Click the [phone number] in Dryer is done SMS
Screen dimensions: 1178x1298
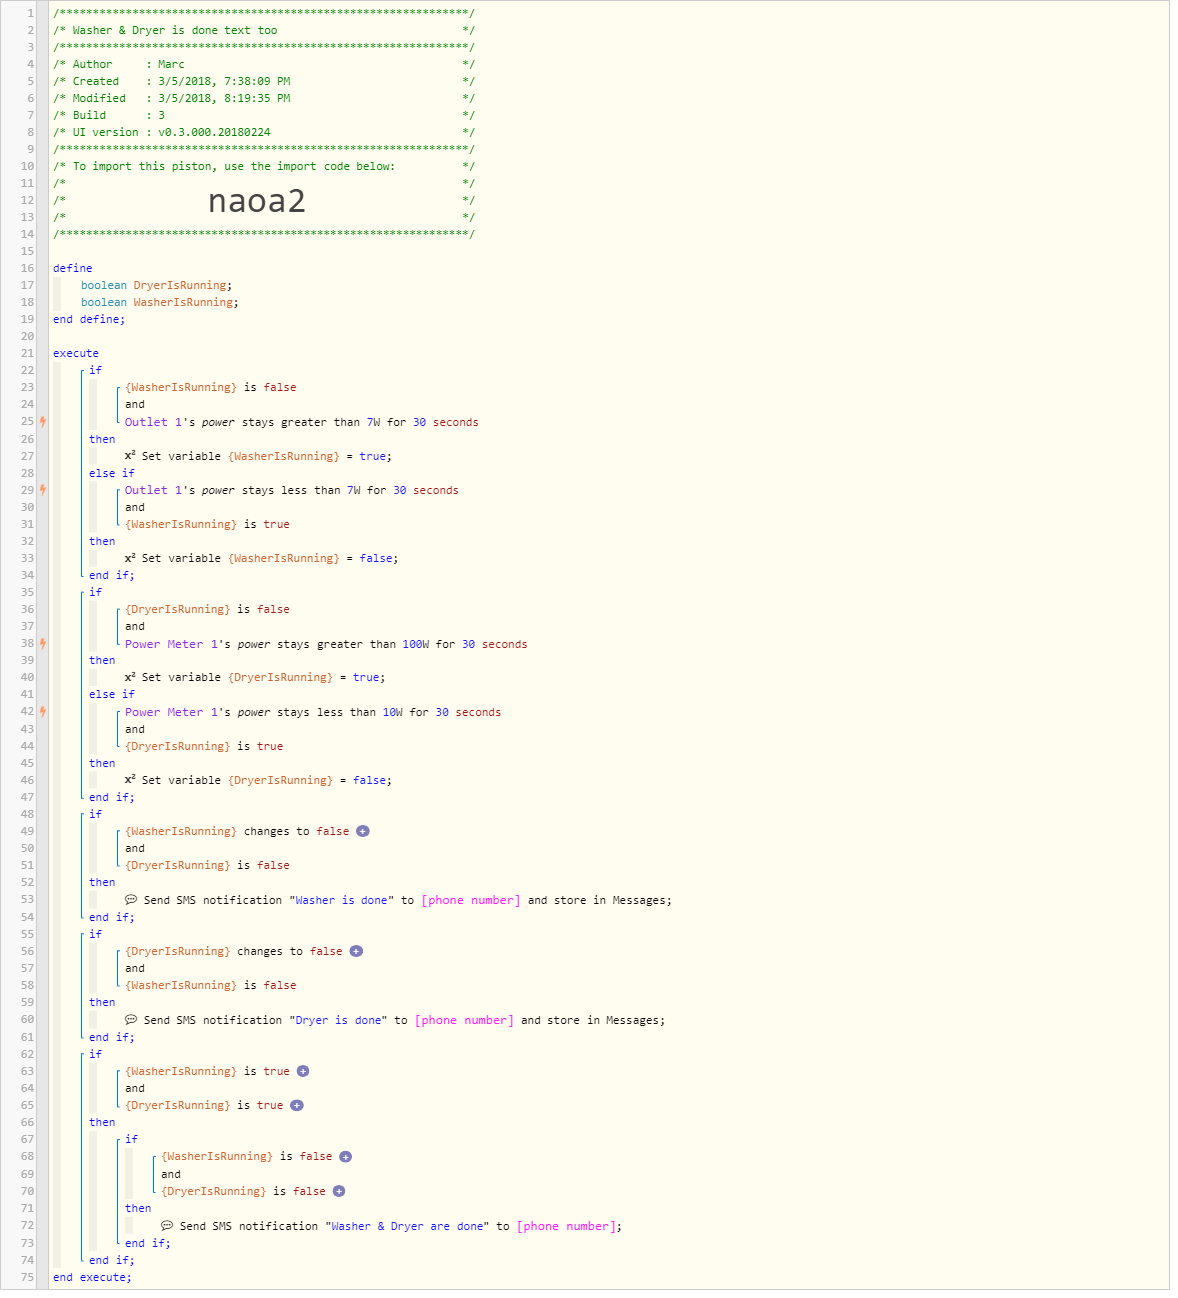pos(464,1020)
